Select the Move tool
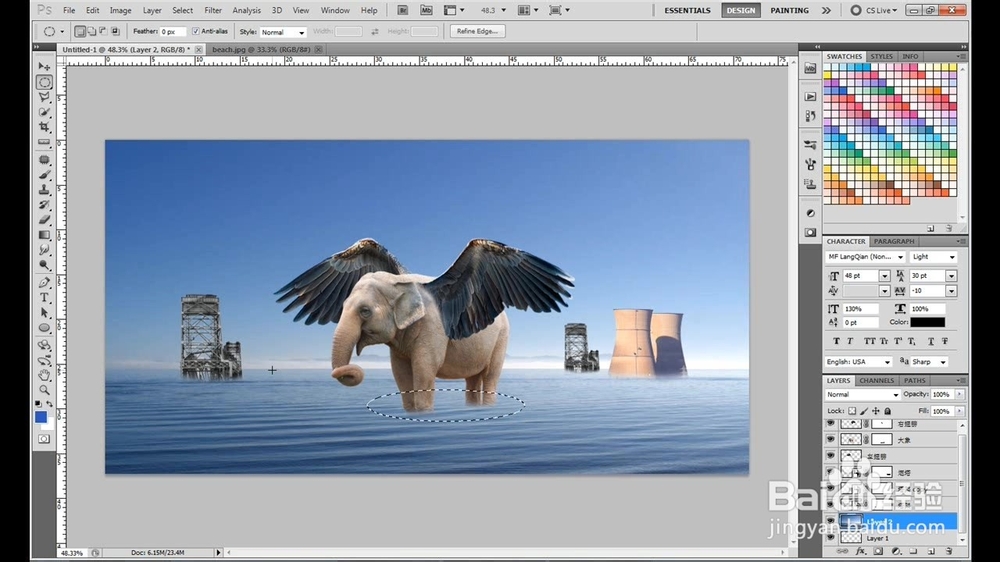The height and width of the screenshot is (562, 1000). (44, 66)
